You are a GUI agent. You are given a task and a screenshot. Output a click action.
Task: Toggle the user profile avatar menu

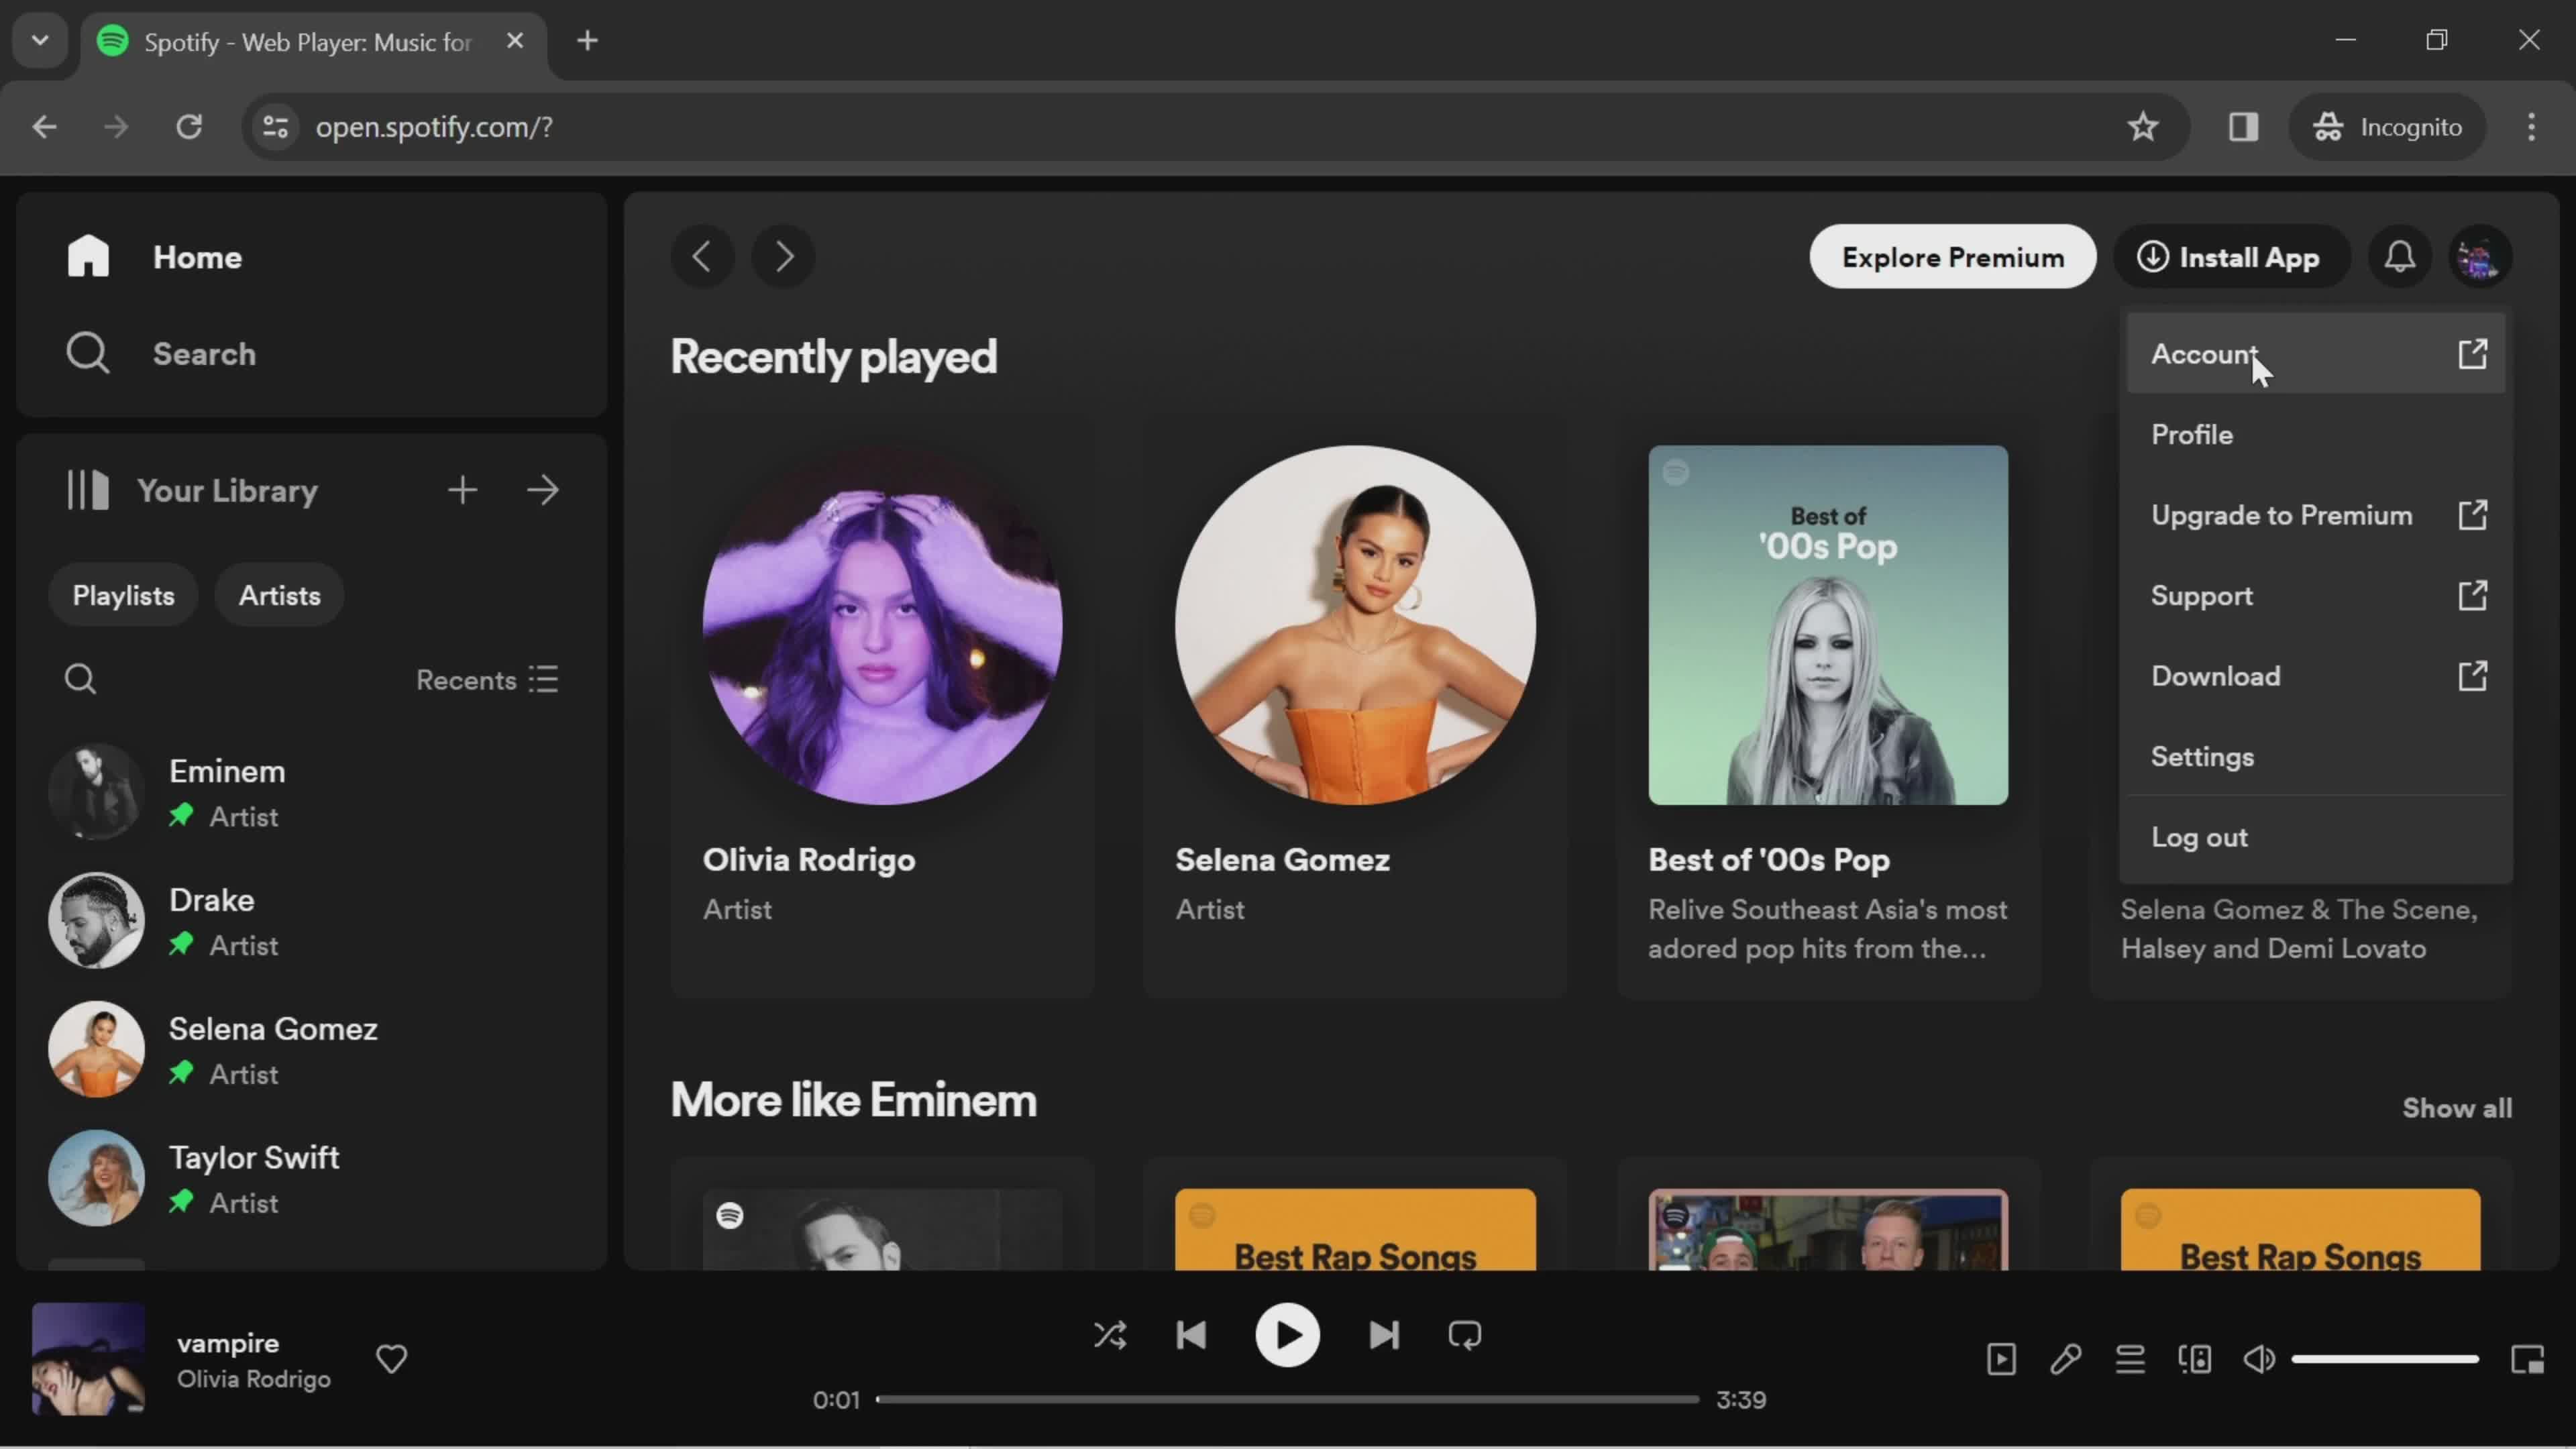[x=2480, y=257]
